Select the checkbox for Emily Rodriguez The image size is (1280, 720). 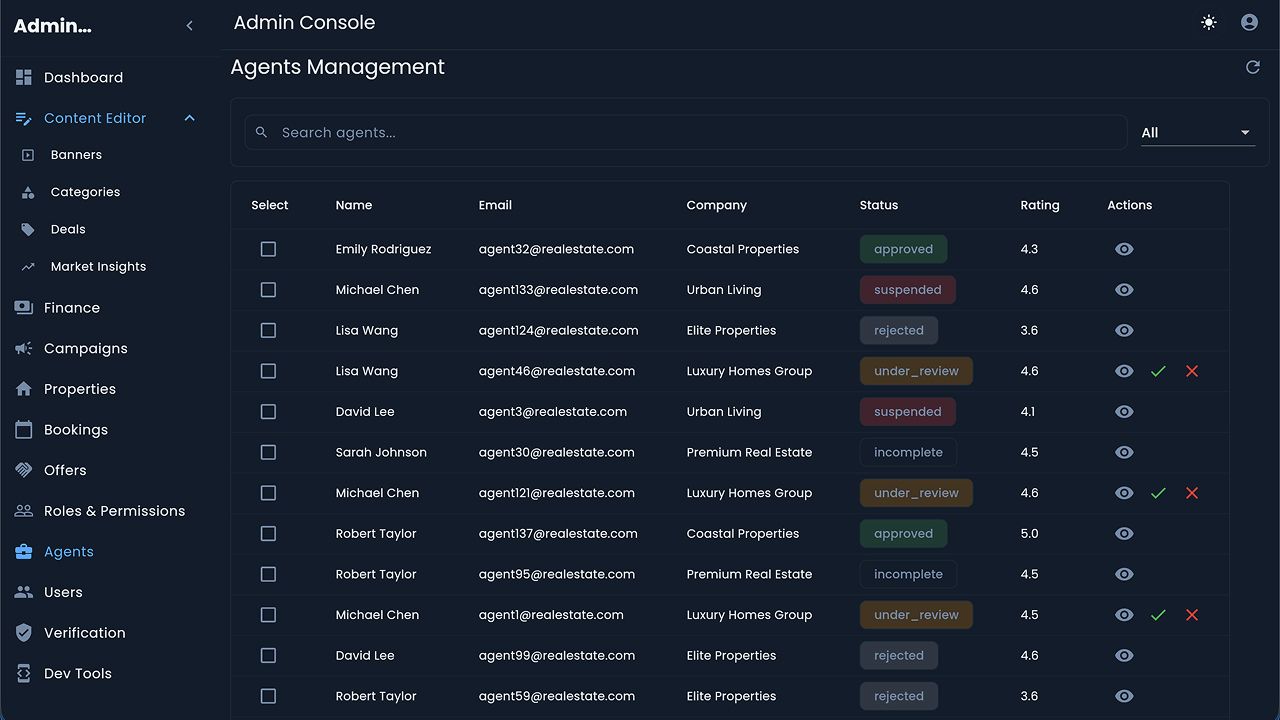coord(268,249)
